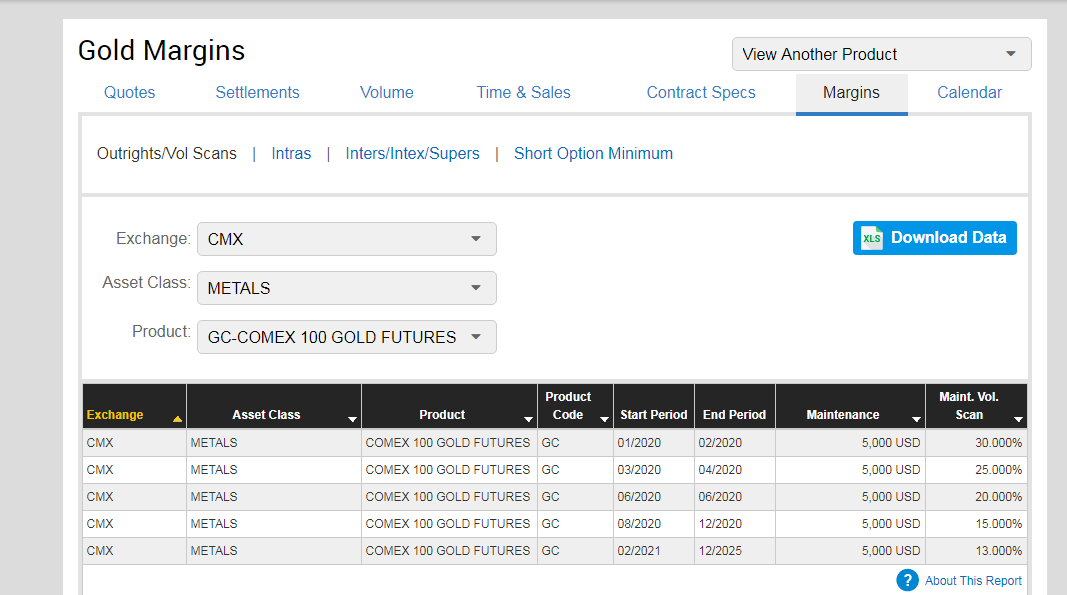The image size is (1067, 595).
Task: Open the View Another Product dropdown
Action: coord(881,54)
